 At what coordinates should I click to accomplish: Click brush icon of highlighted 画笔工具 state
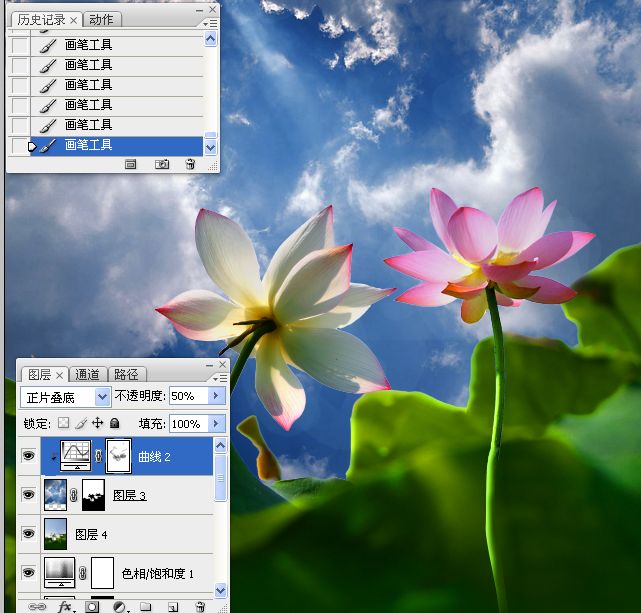(x=48, y=146)
